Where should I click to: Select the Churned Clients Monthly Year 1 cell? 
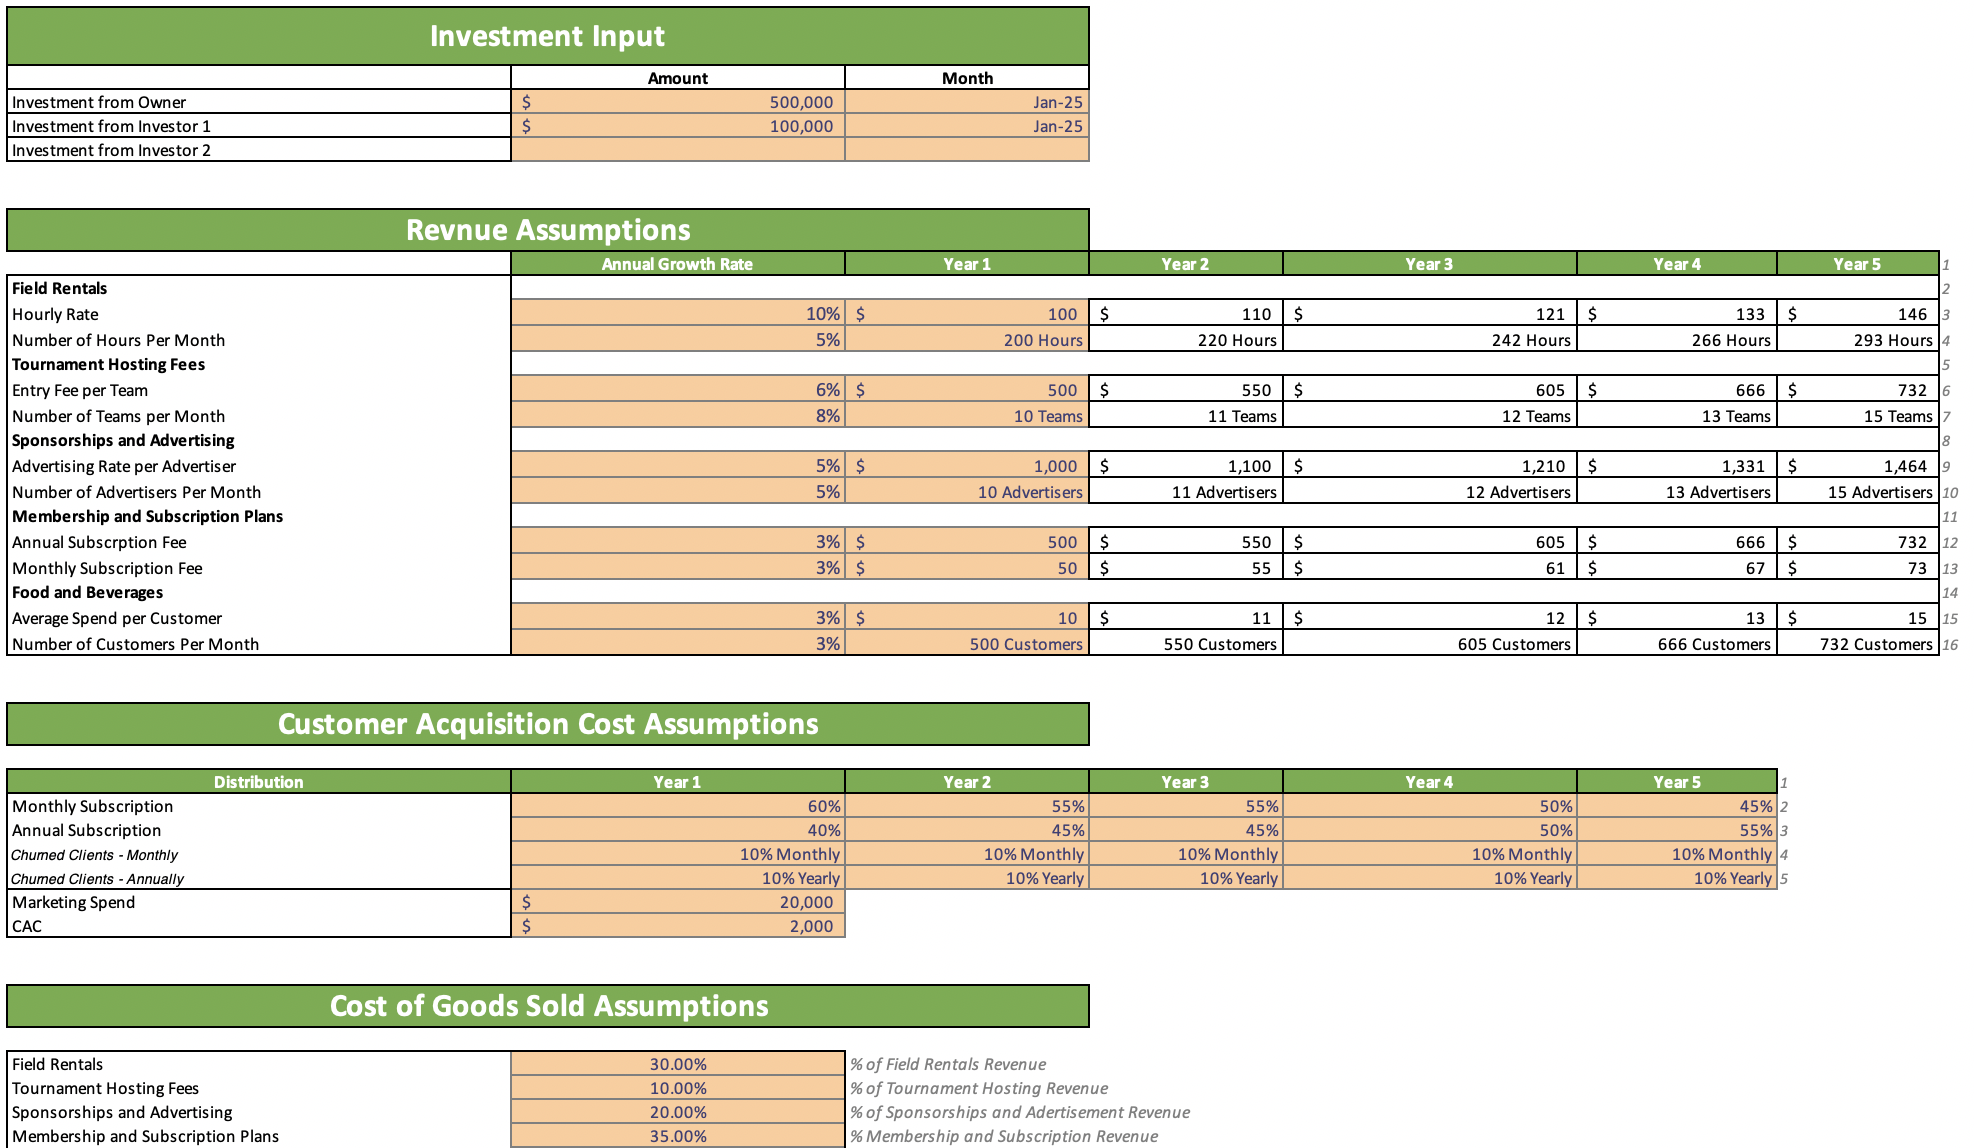tap(677, 854)
